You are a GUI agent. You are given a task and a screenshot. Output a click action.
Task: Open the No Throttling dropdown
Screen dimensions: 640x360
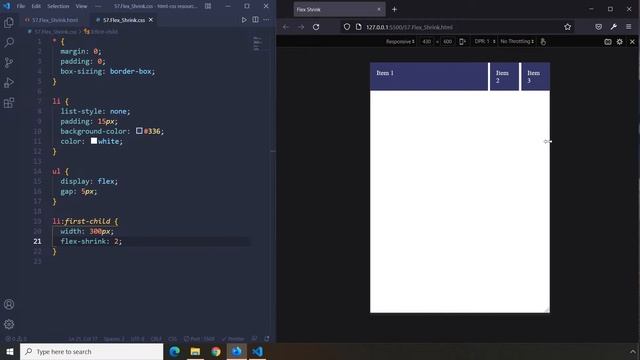pos(517,42)
